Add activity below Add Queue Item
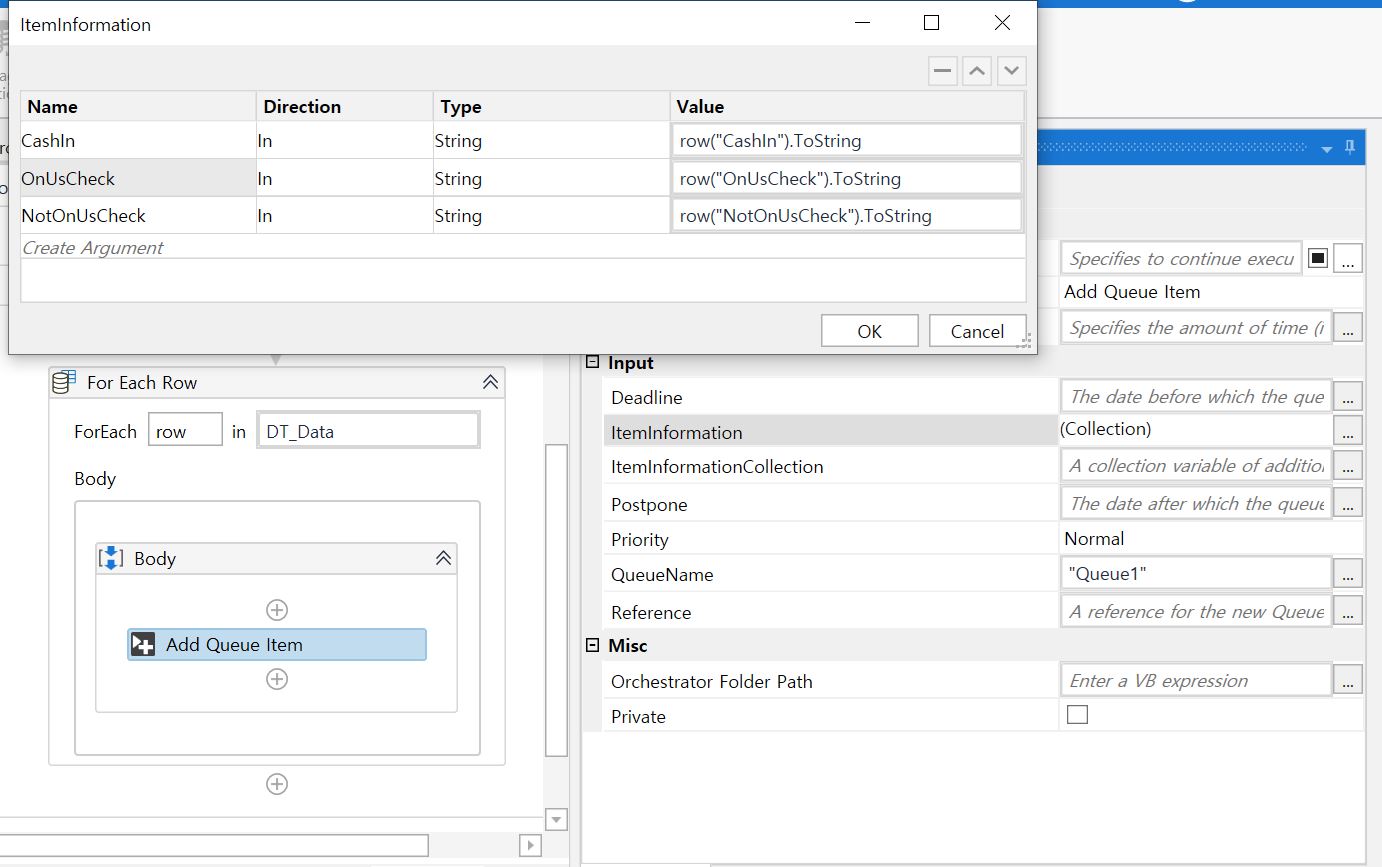1382x867 pixels. tap(277, 679)
